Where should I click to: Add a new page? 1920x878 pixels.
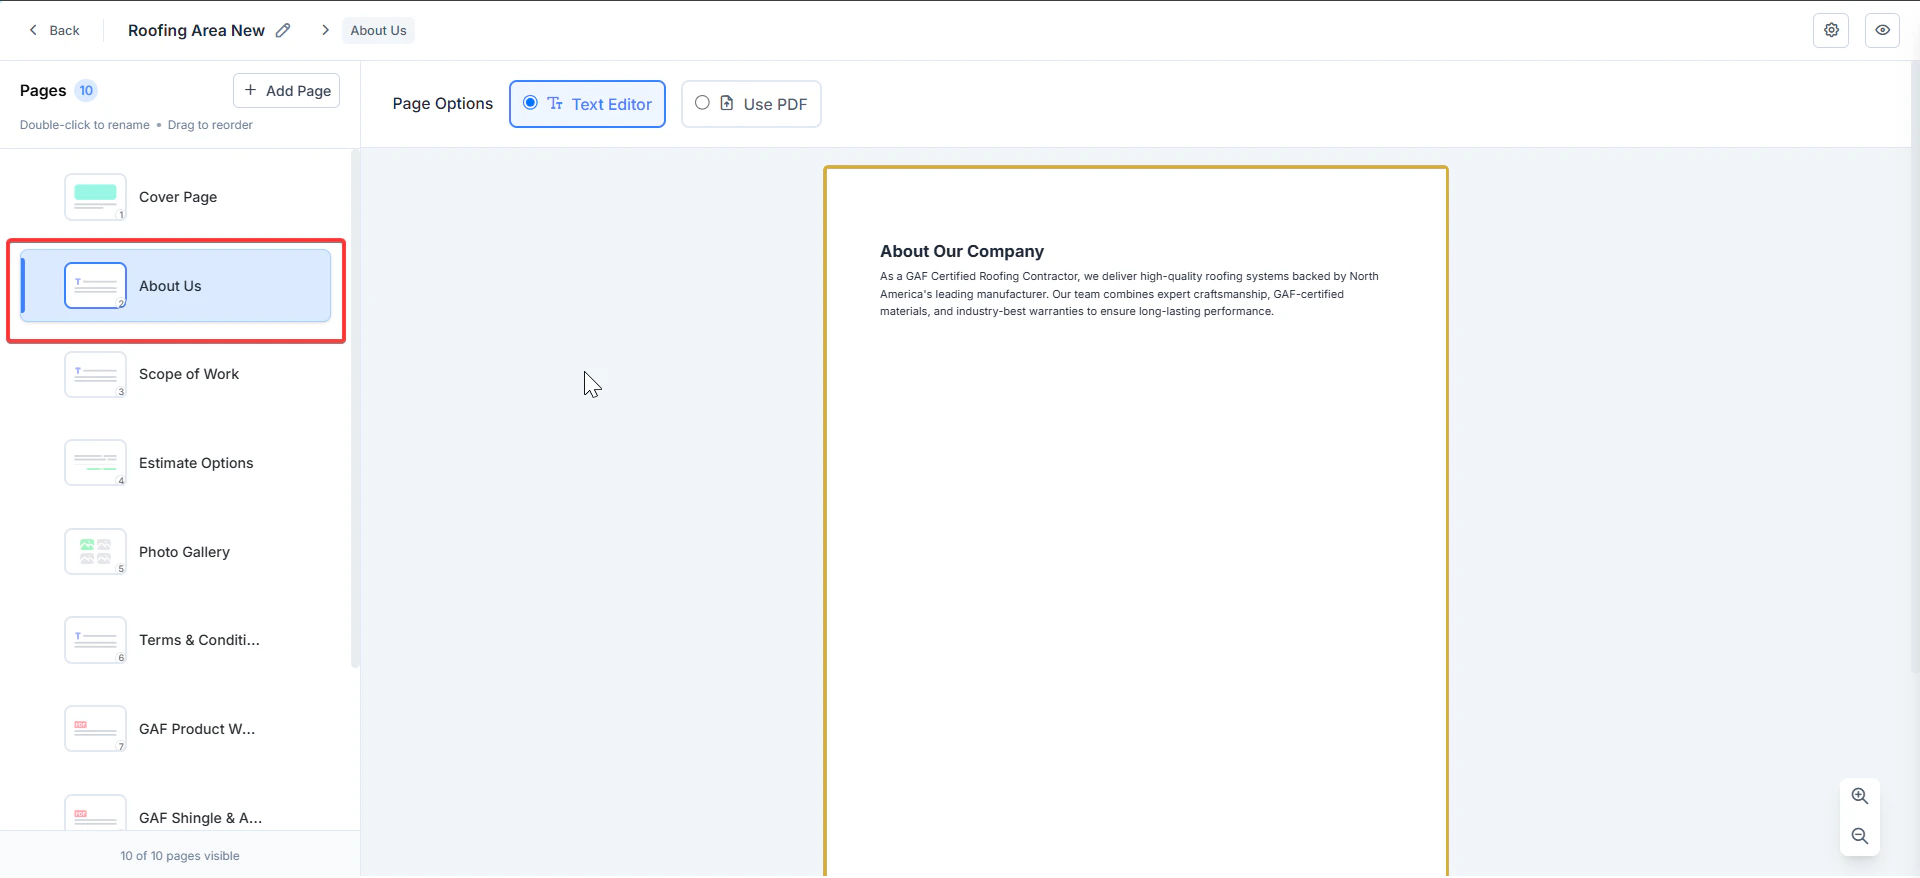point(286,90)
